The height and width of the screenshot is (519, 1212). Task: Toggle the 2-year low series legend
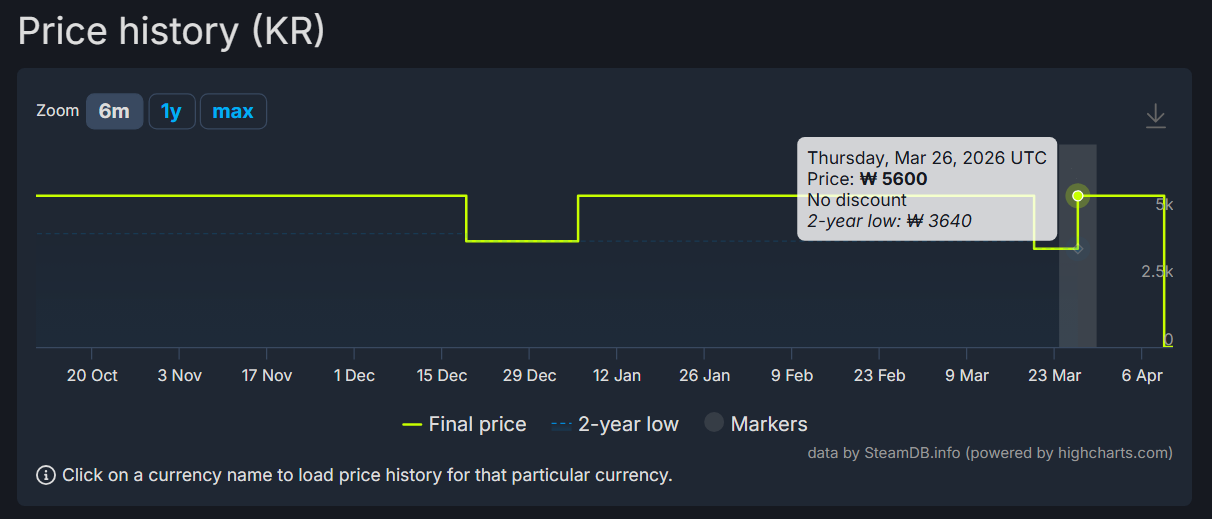[614, 424]
